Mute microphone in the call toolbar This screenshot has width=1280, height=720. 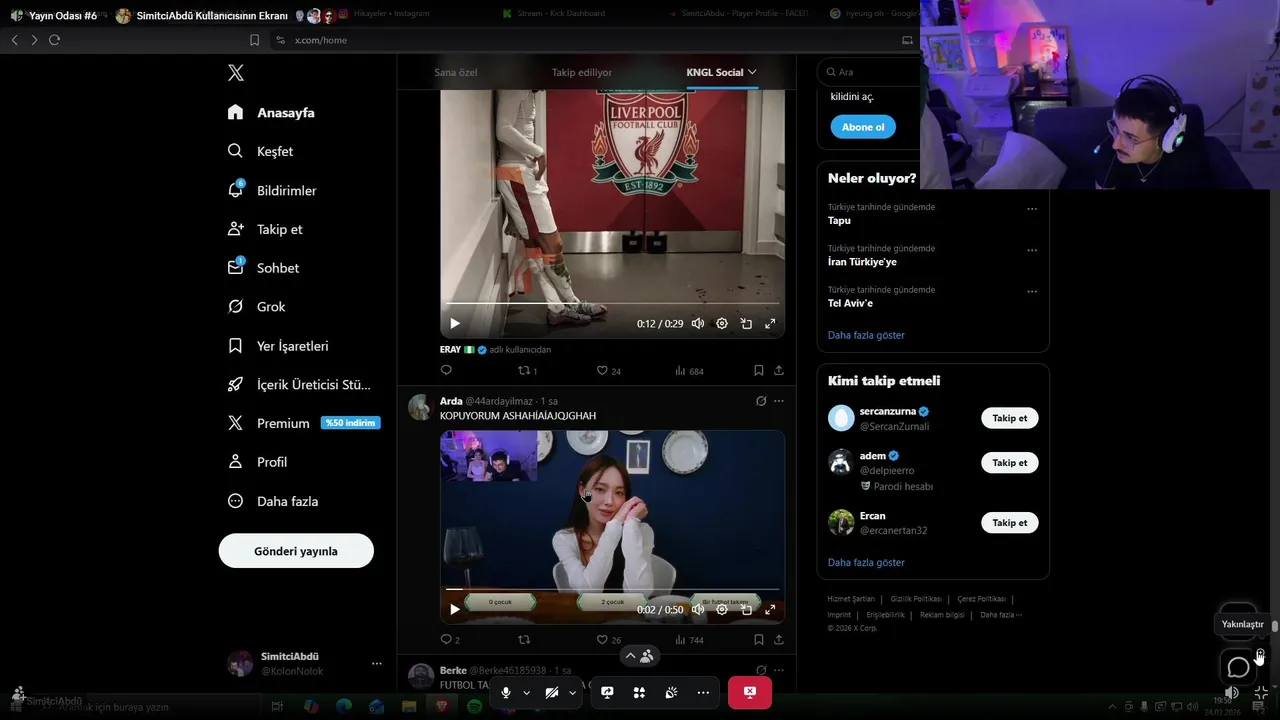pyautogui.click(x=506, y=692)
